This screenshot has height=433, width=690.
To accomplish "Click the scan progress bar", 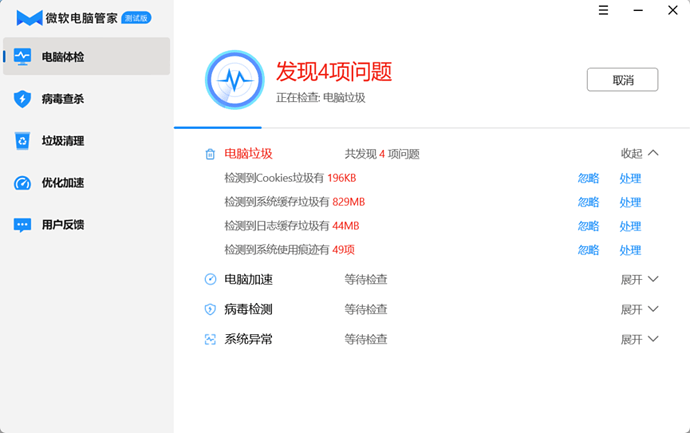I will 432,128.
